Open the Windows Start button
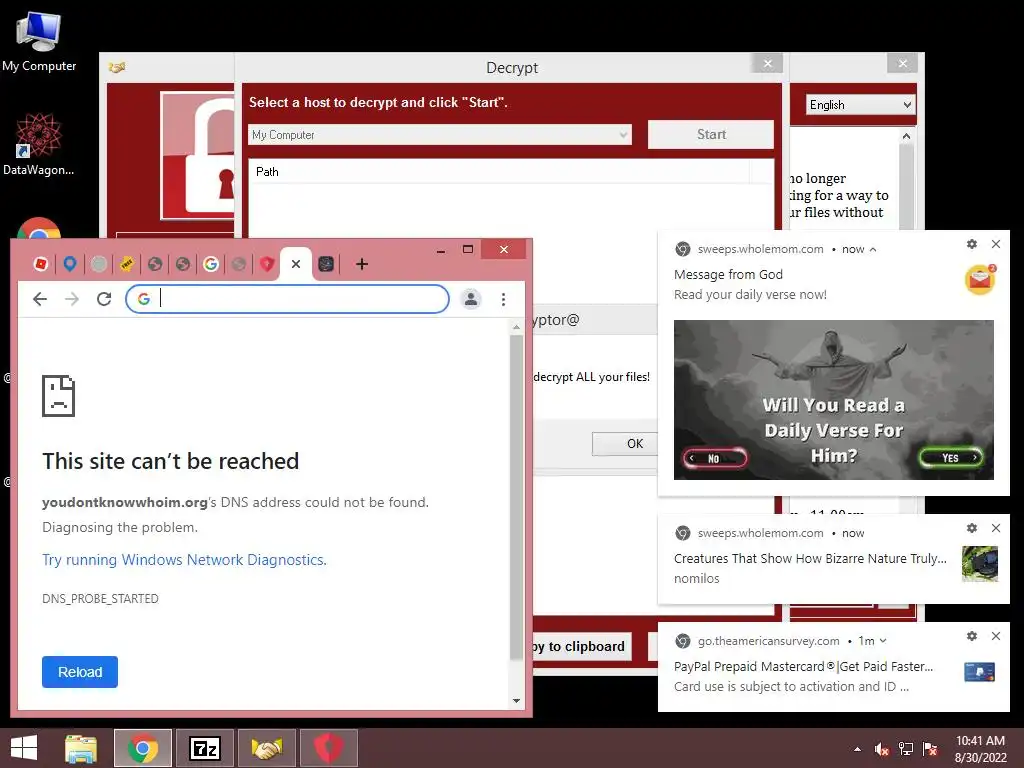This screenshot has height=768, width=1024. 24,748
